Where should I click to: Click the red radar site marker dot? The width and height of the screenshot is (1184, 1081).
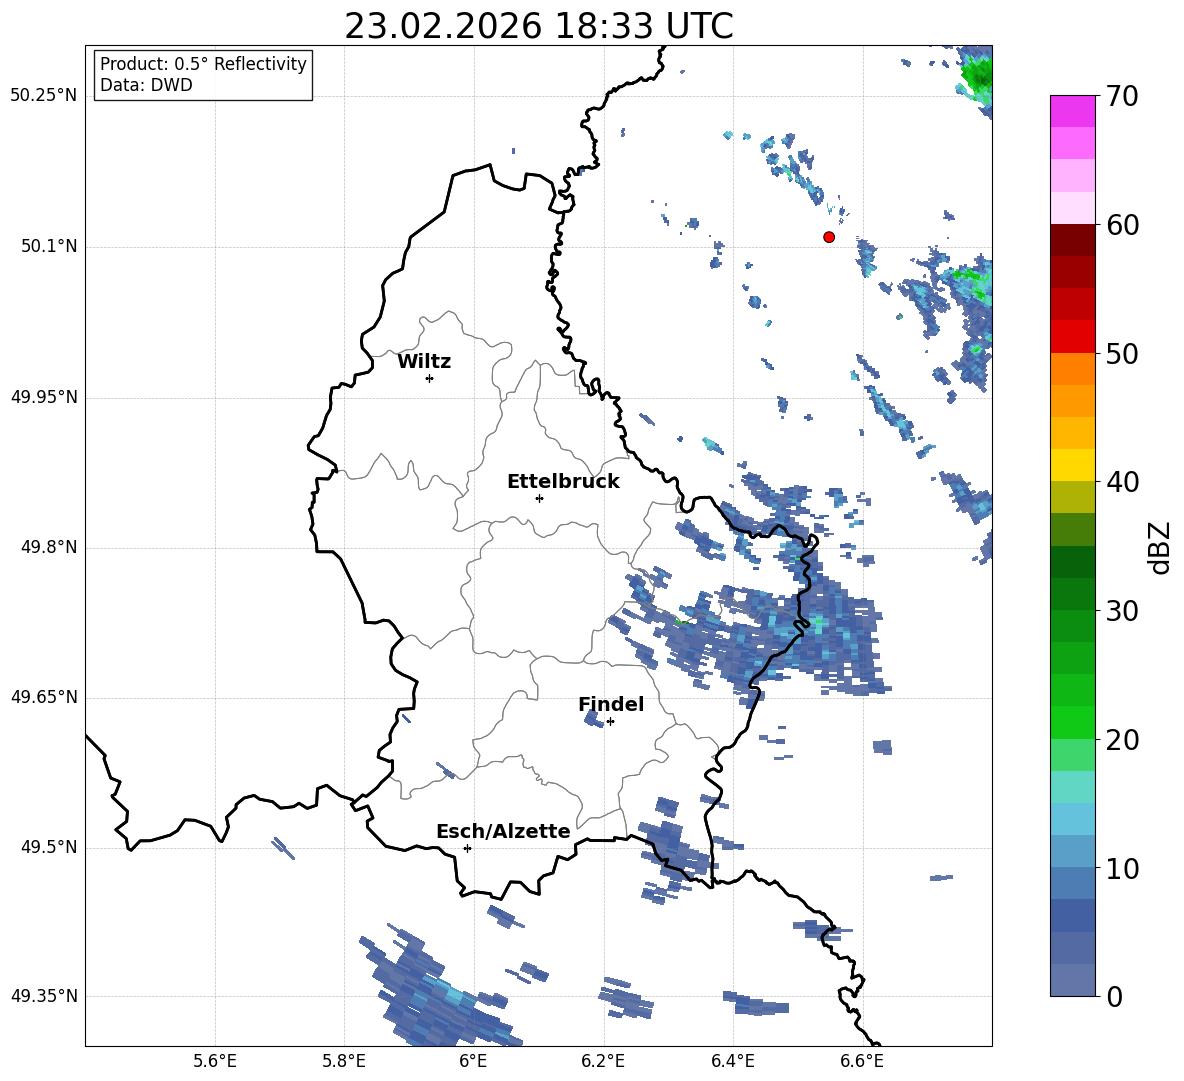[829, 237]
